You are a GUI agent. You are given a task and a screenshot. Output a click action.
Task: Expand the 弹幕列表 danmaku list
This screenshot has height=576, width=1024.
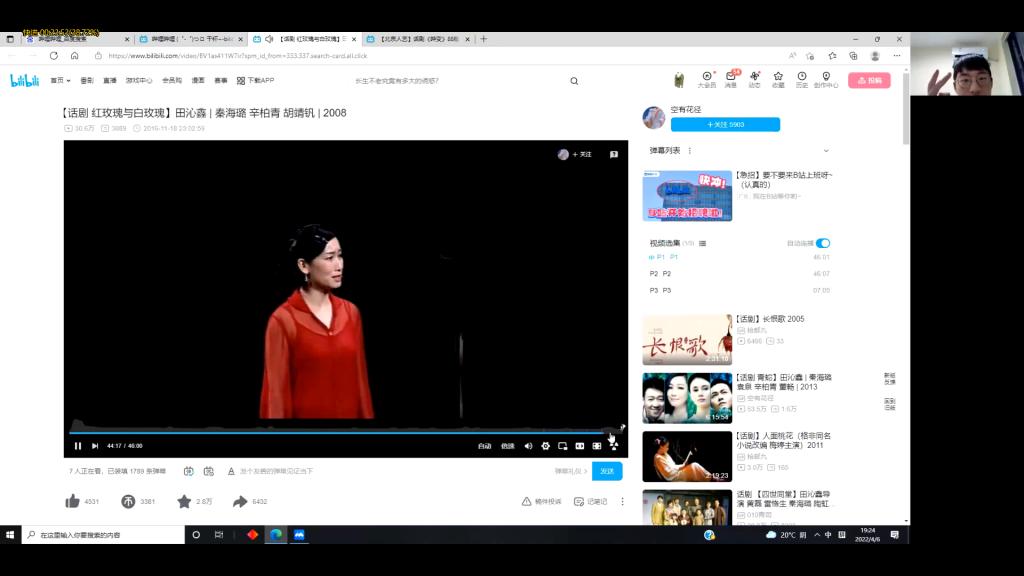tap(826, 151)
